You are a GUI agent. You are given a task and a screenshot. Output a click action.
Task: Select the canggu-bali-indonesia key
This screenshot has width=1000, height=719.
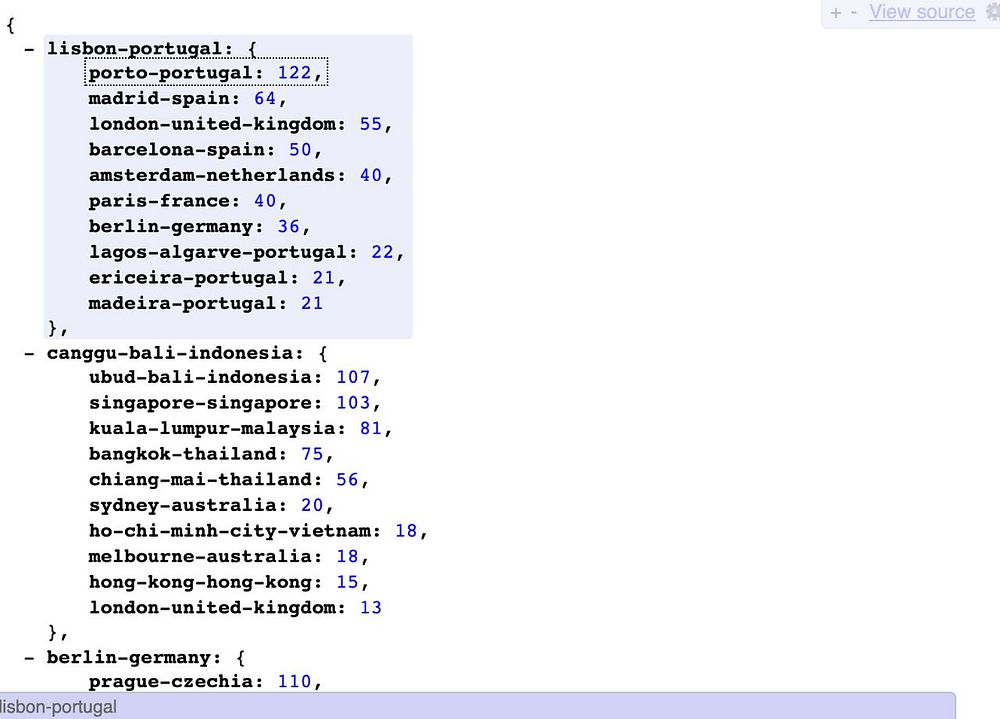pos(170,353)
